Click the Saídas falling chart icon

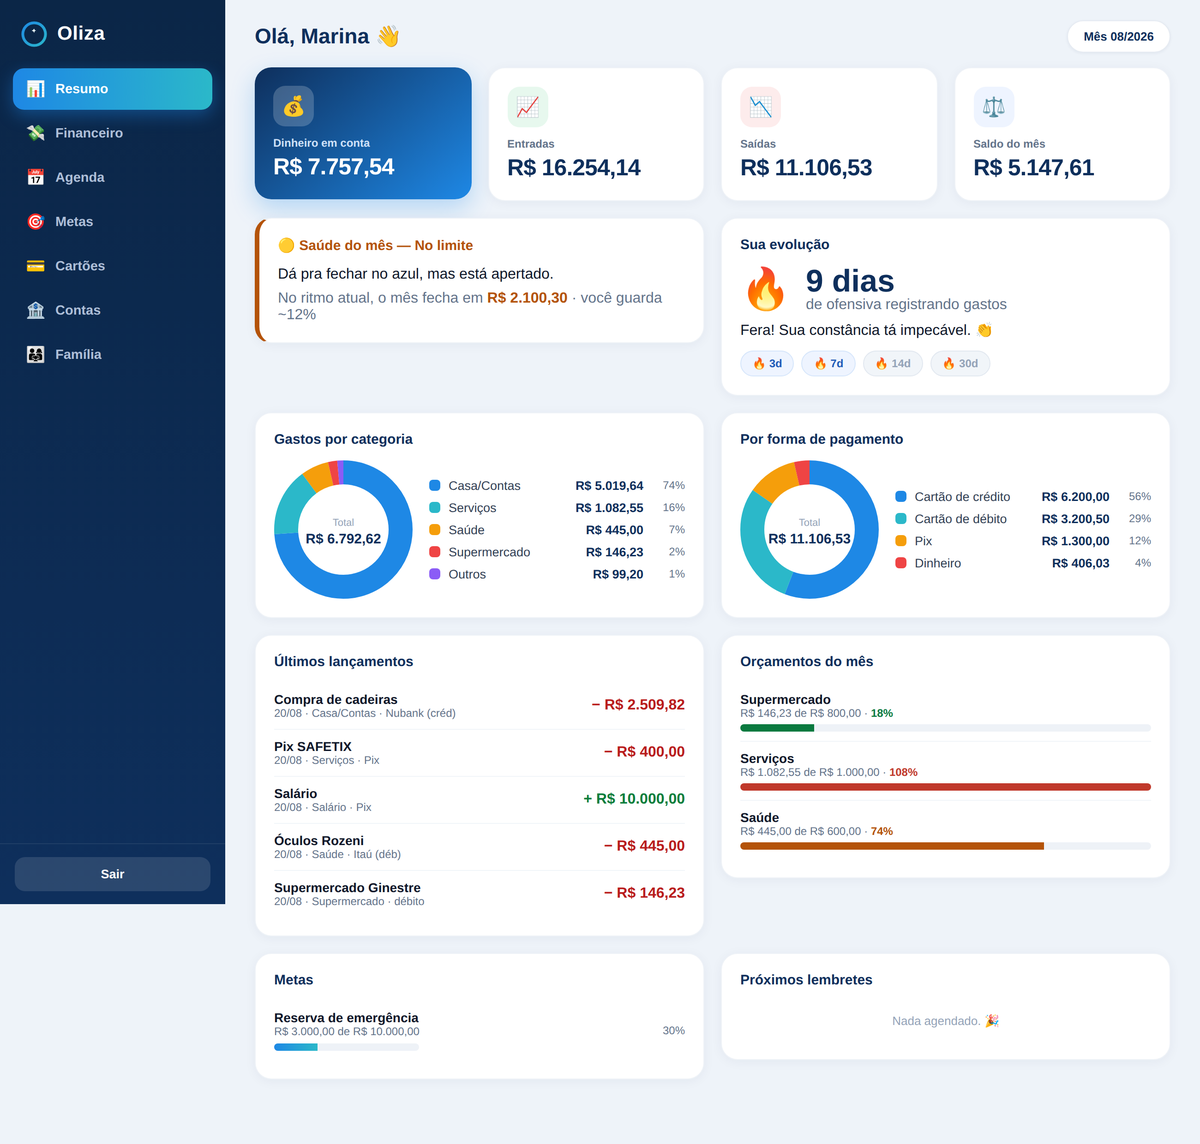[761, 107]
